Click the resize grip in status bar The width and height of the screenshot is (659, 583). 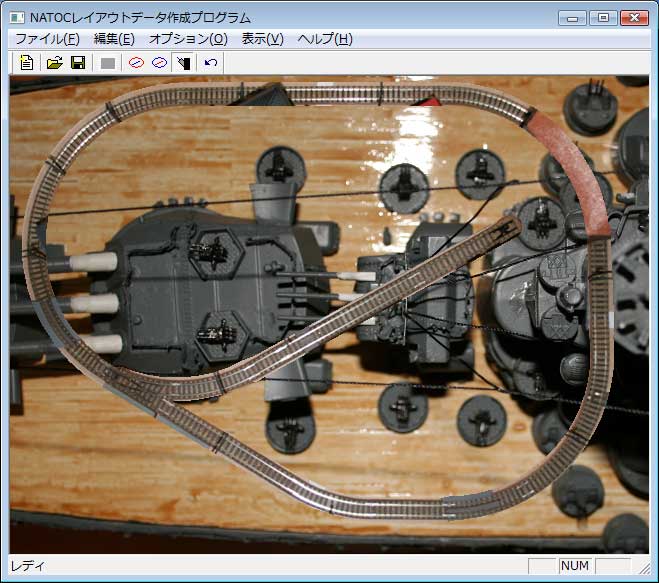tap(644, 568)
